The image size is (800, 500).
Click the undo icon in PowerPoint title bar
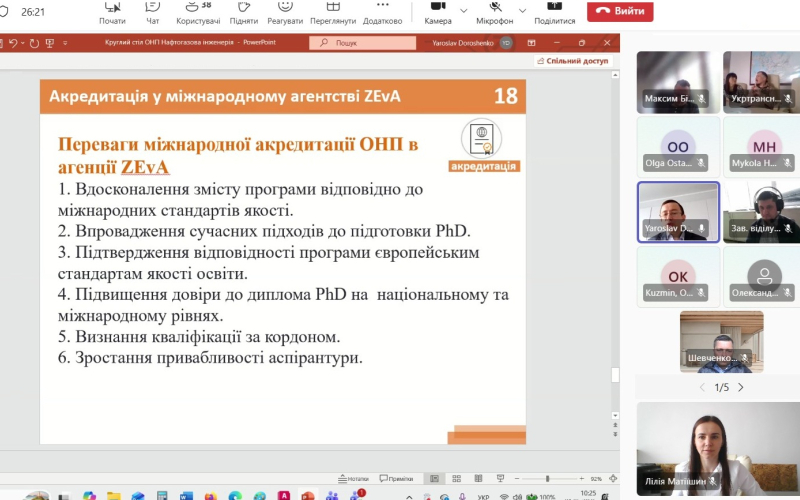pos(13,43)
